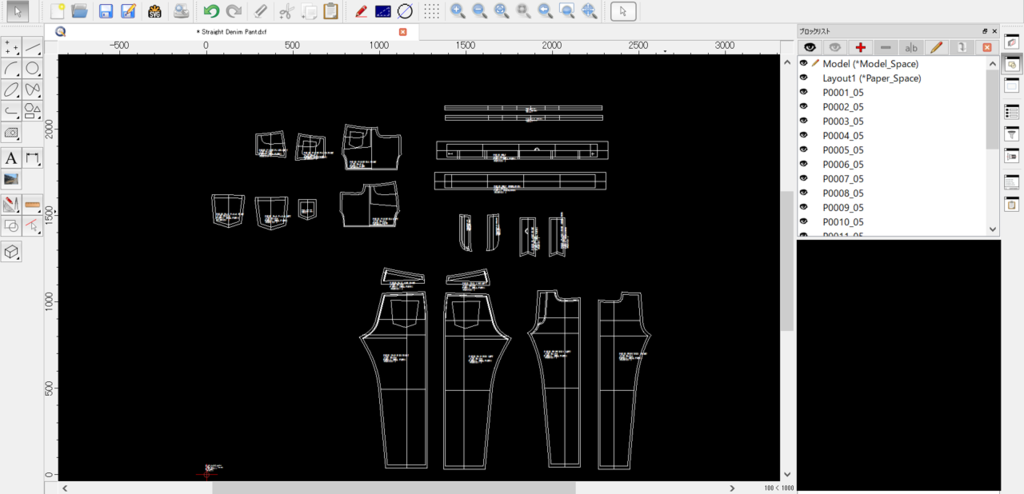Open the dimension tools
Image resolution: width=1024 pixels, height=494 pixels.
[x=33, y=158]
